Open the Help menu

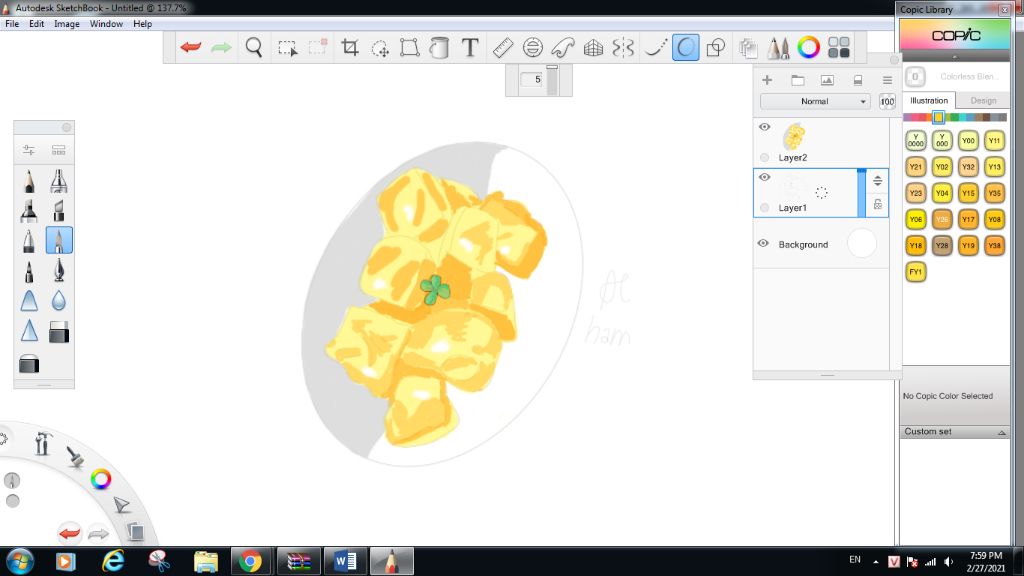coord(142,24)
